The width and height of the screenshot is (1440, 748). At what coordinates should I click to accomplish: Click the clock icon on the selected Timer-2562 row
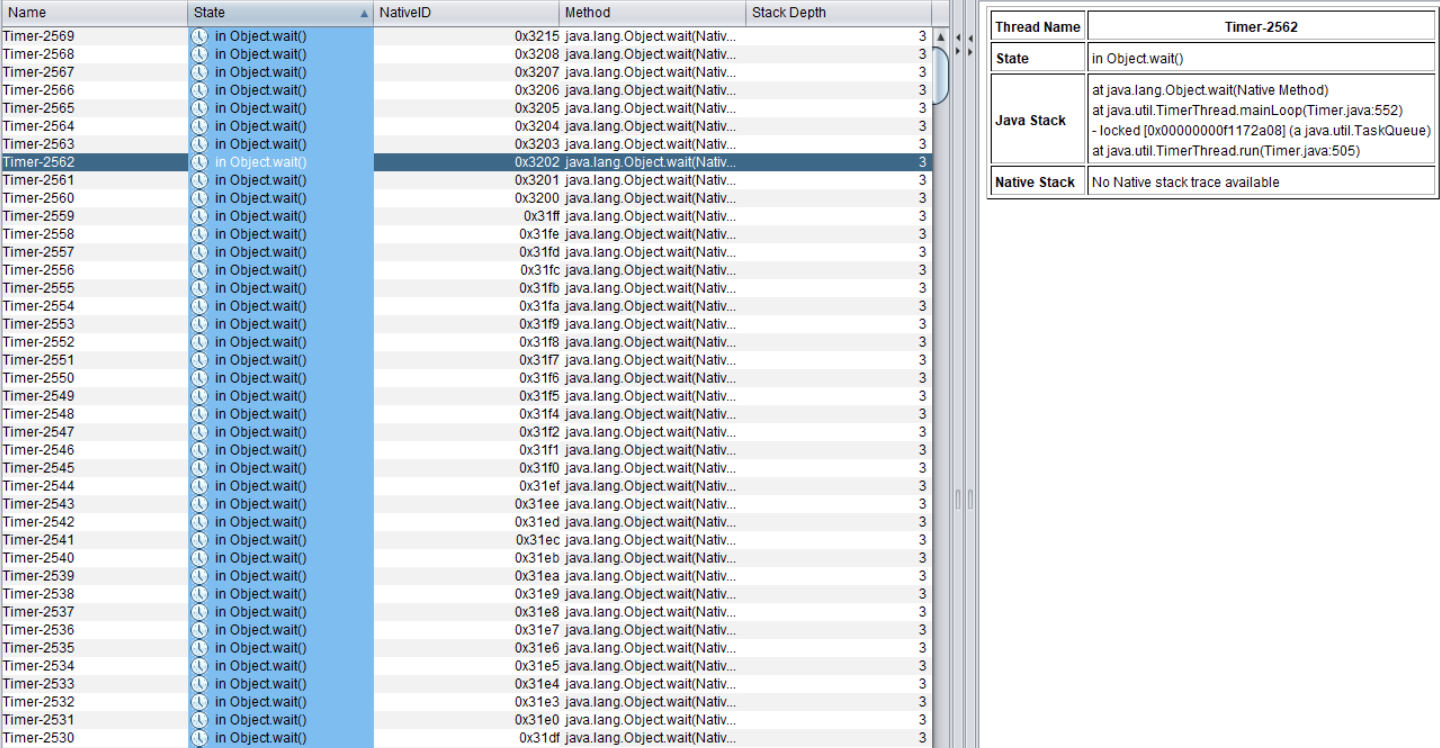[x=199, y=162]
